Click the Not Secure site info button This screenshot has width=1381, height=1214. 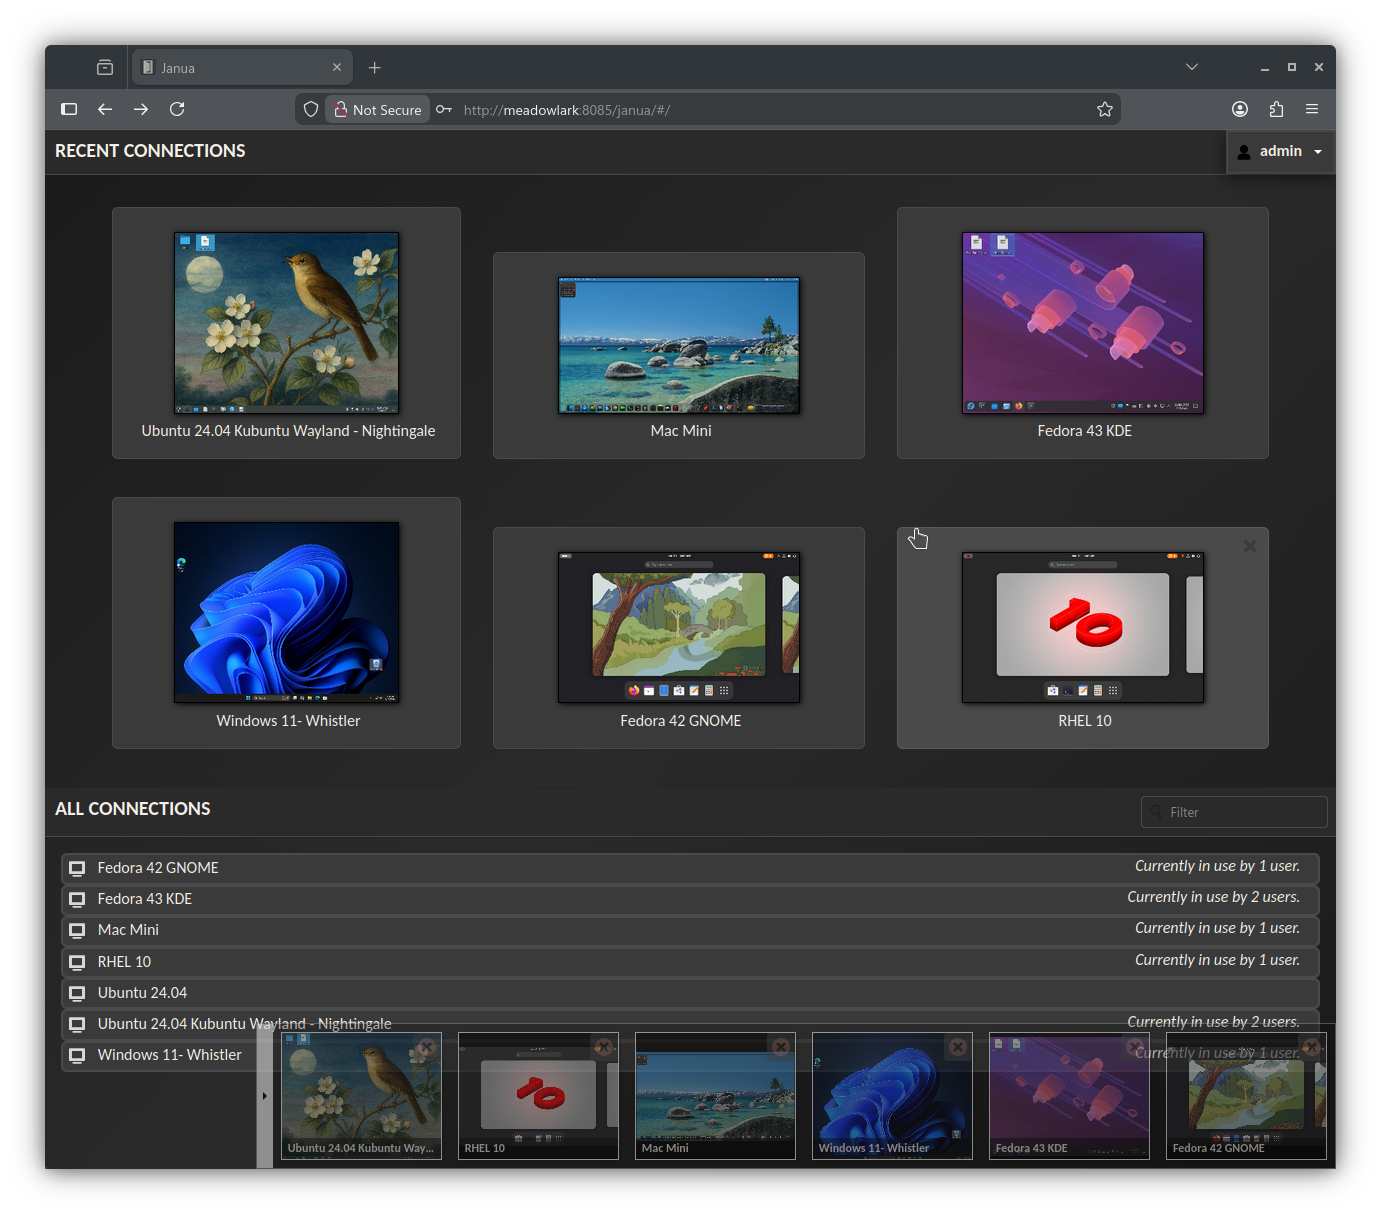pos(377,109)
